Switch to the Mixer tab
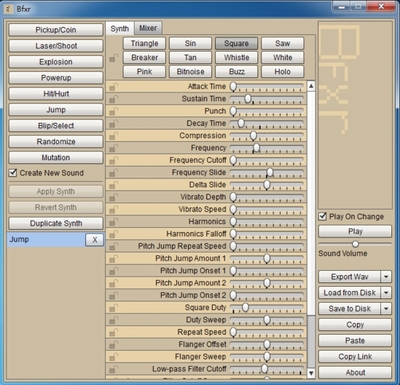The width and height of the screenshot is (400, 385). coord(148,28)
